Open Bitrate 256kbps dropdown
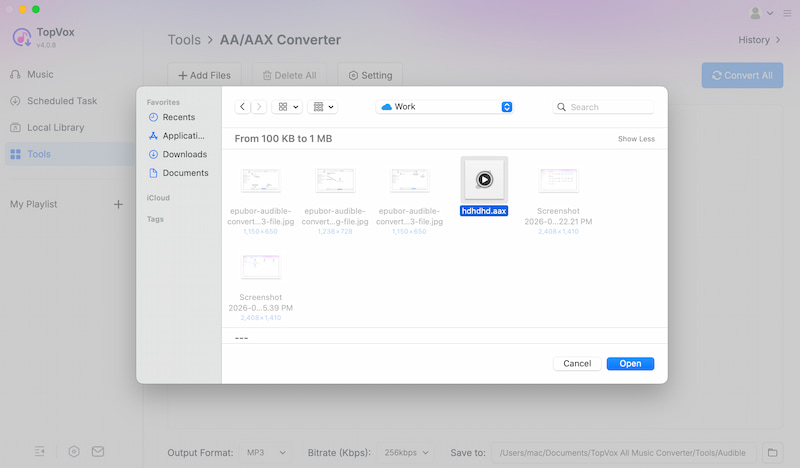 pos(406,453)
